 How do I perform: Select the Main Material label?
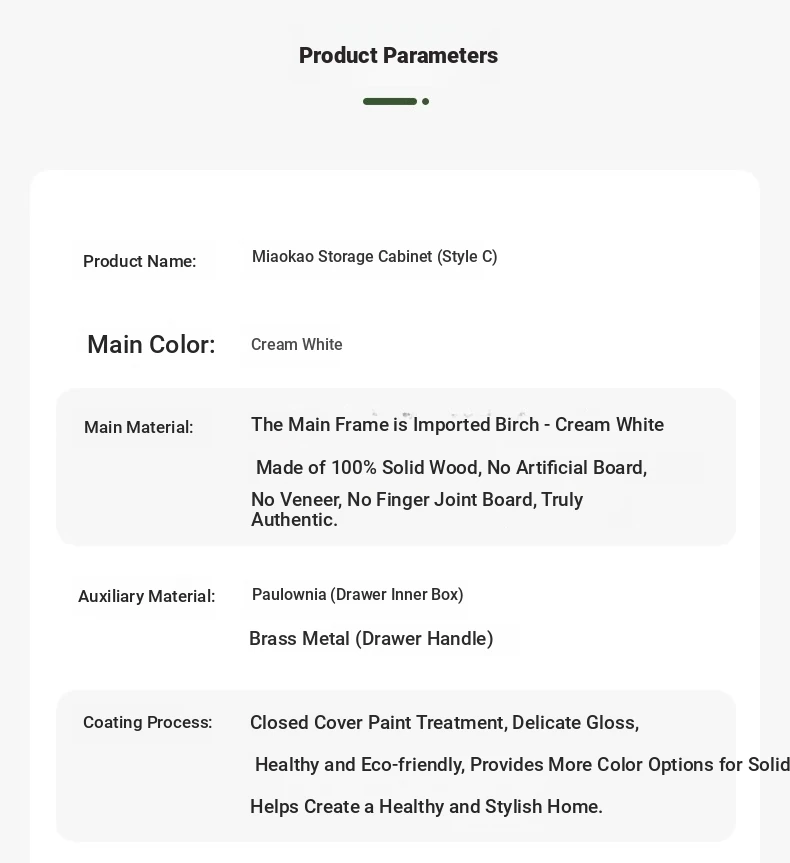(x=138, y=427)
